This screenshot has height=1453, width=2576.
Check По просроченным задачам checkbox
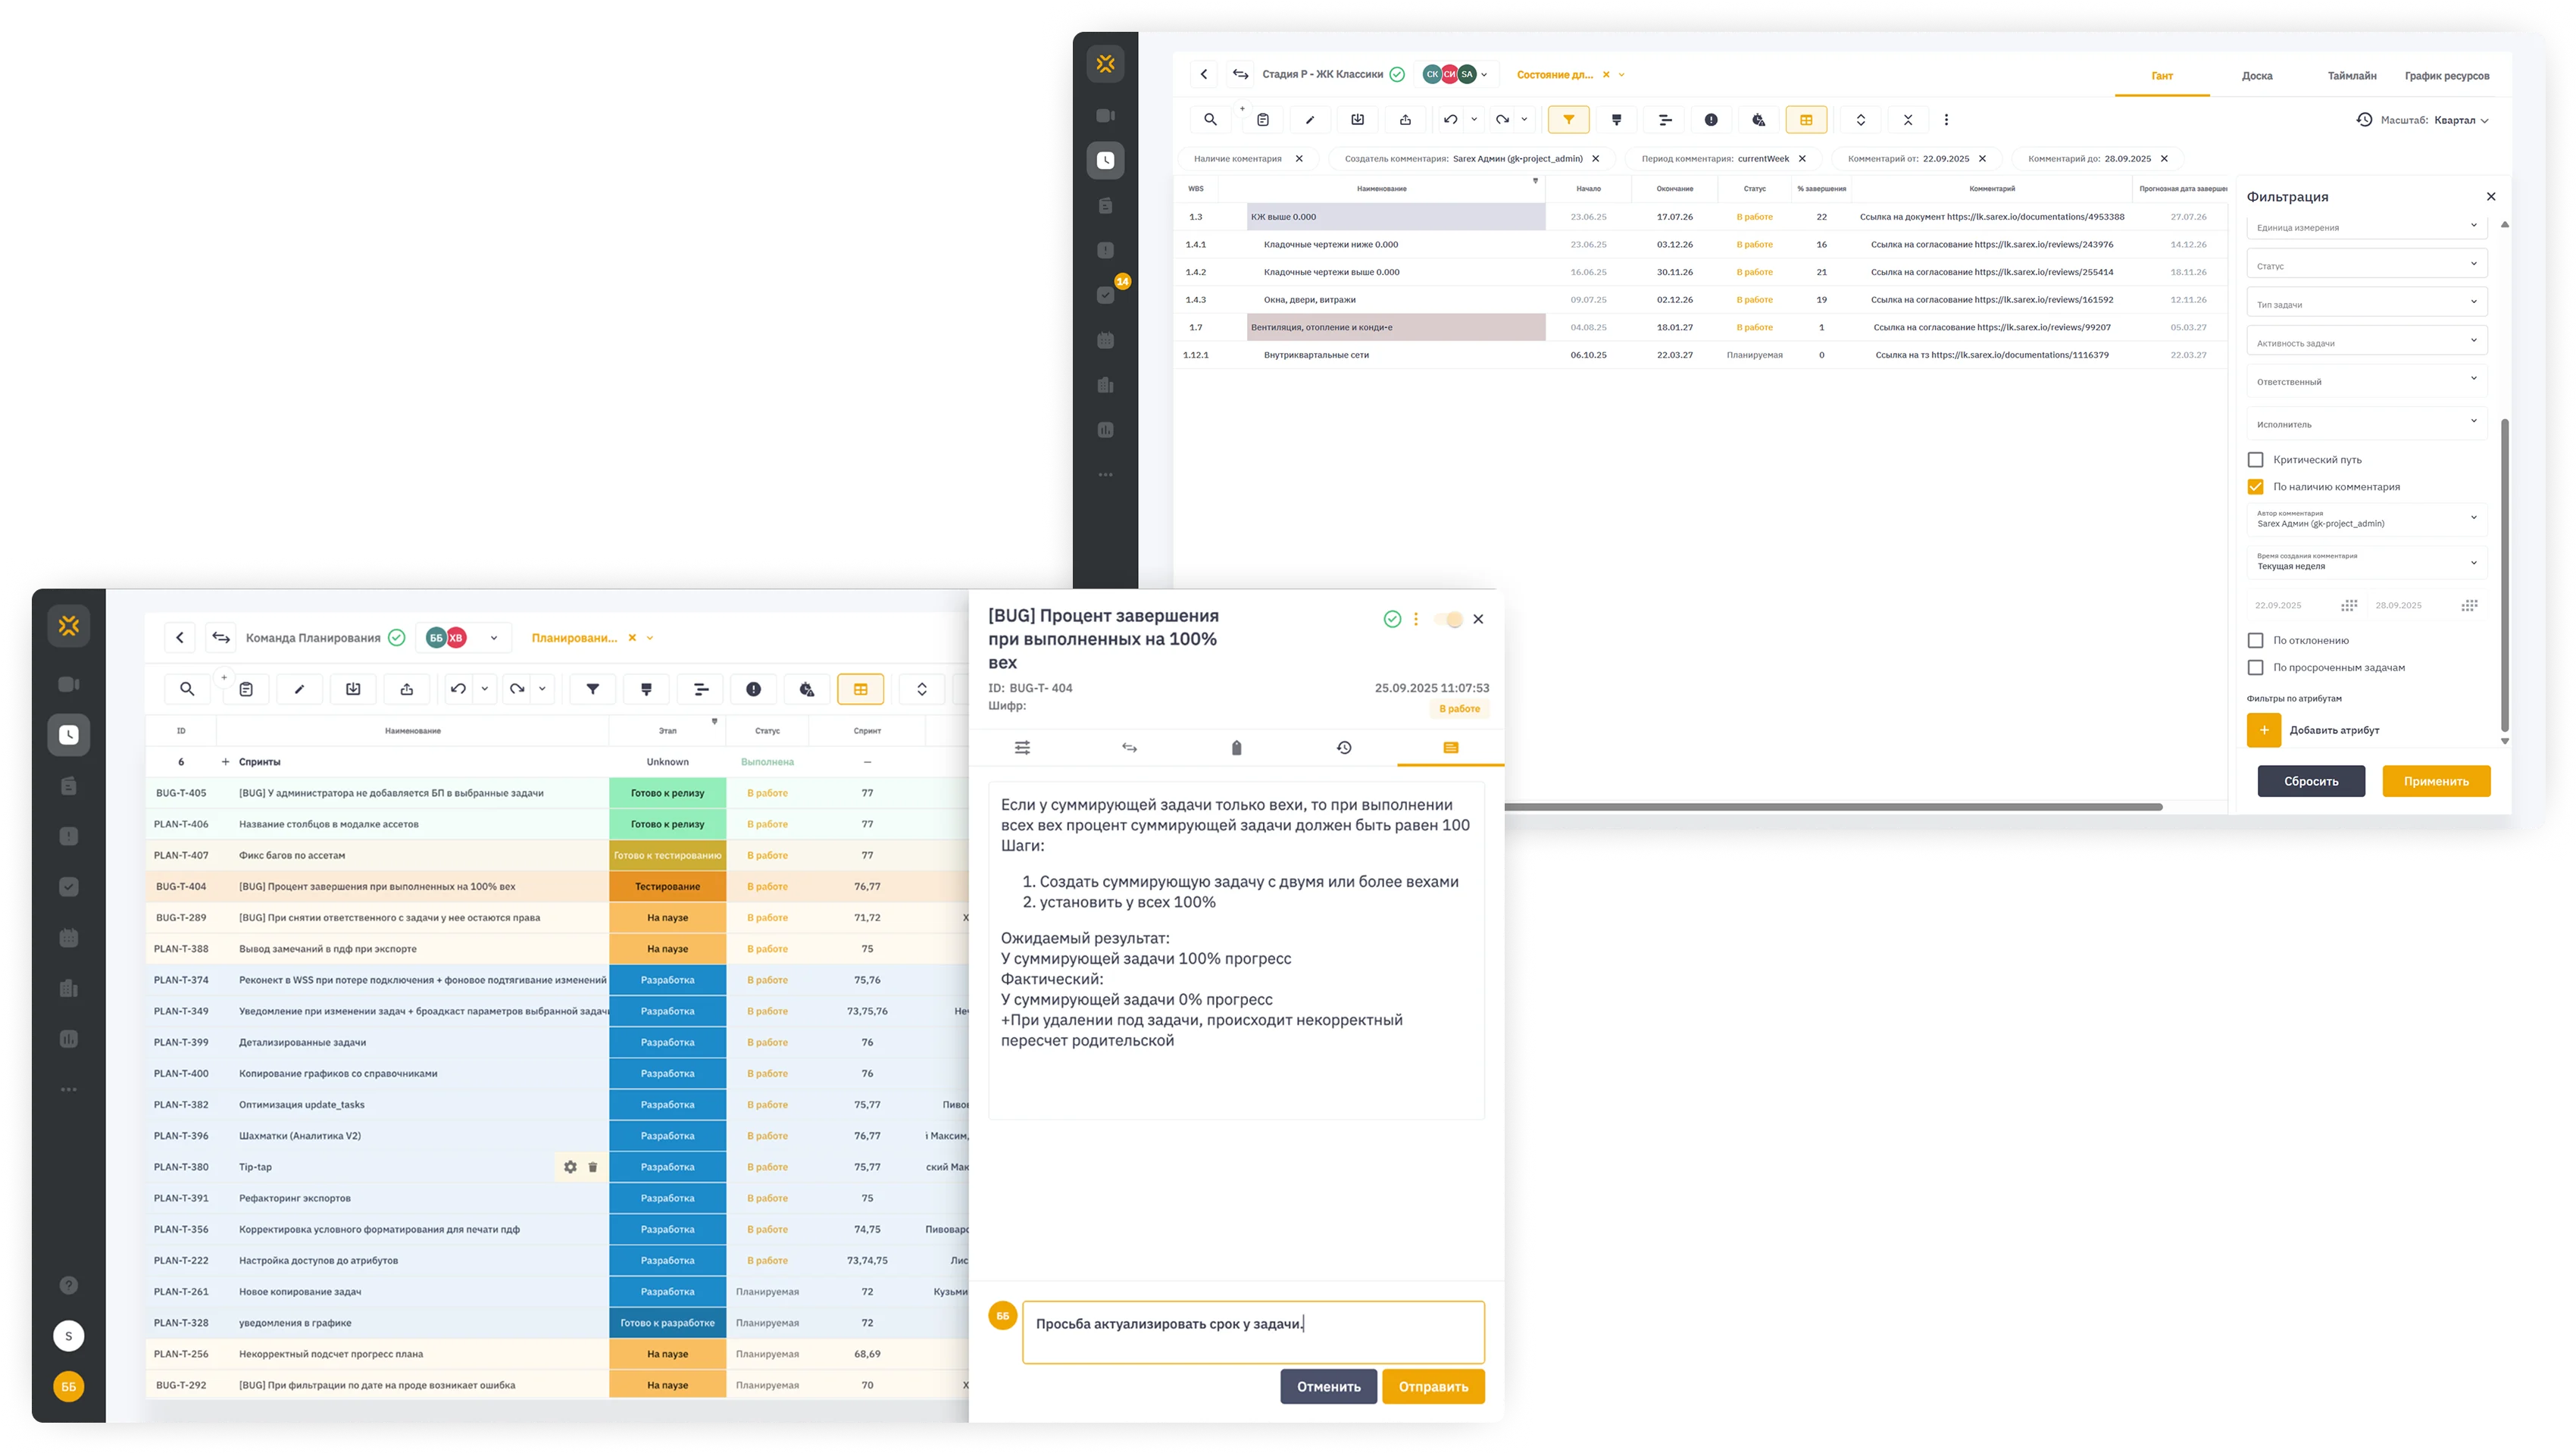[x=2255, y=667]
